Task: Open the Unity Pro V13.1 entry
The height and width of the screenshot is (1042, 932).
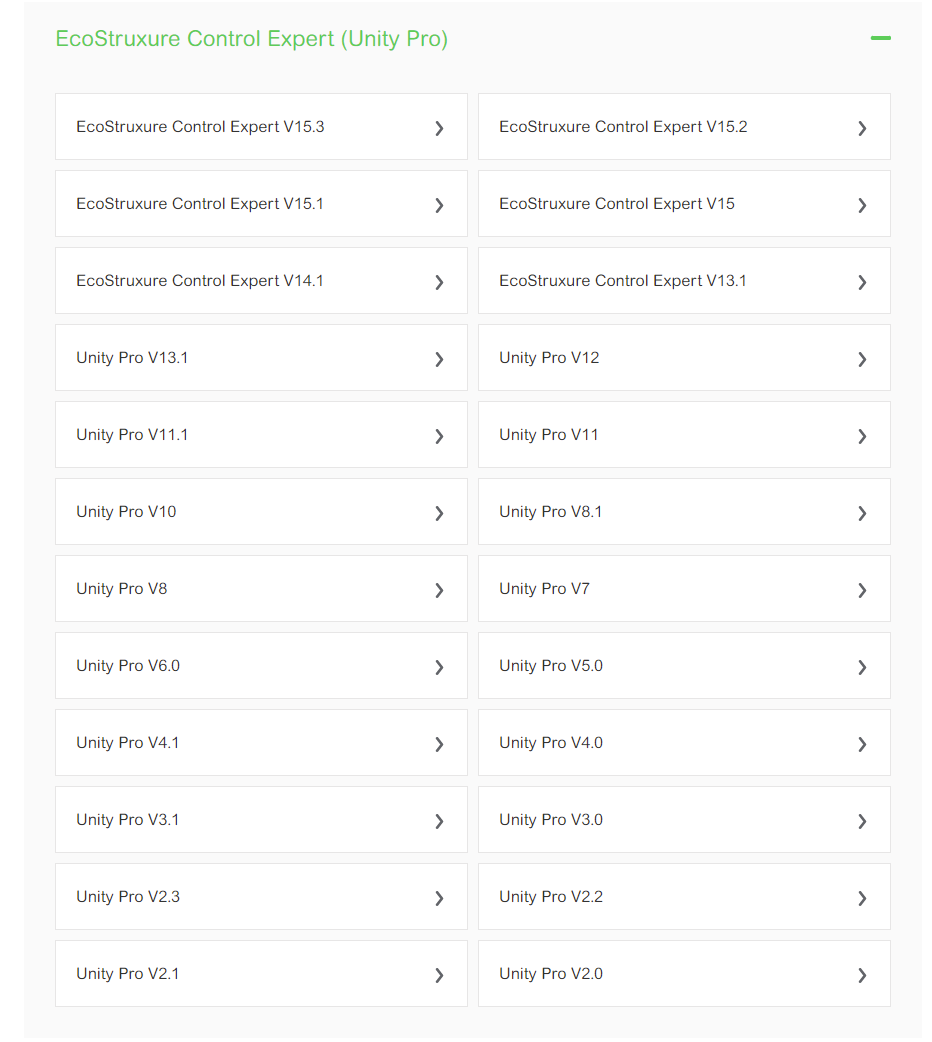Action: (132, 358)
